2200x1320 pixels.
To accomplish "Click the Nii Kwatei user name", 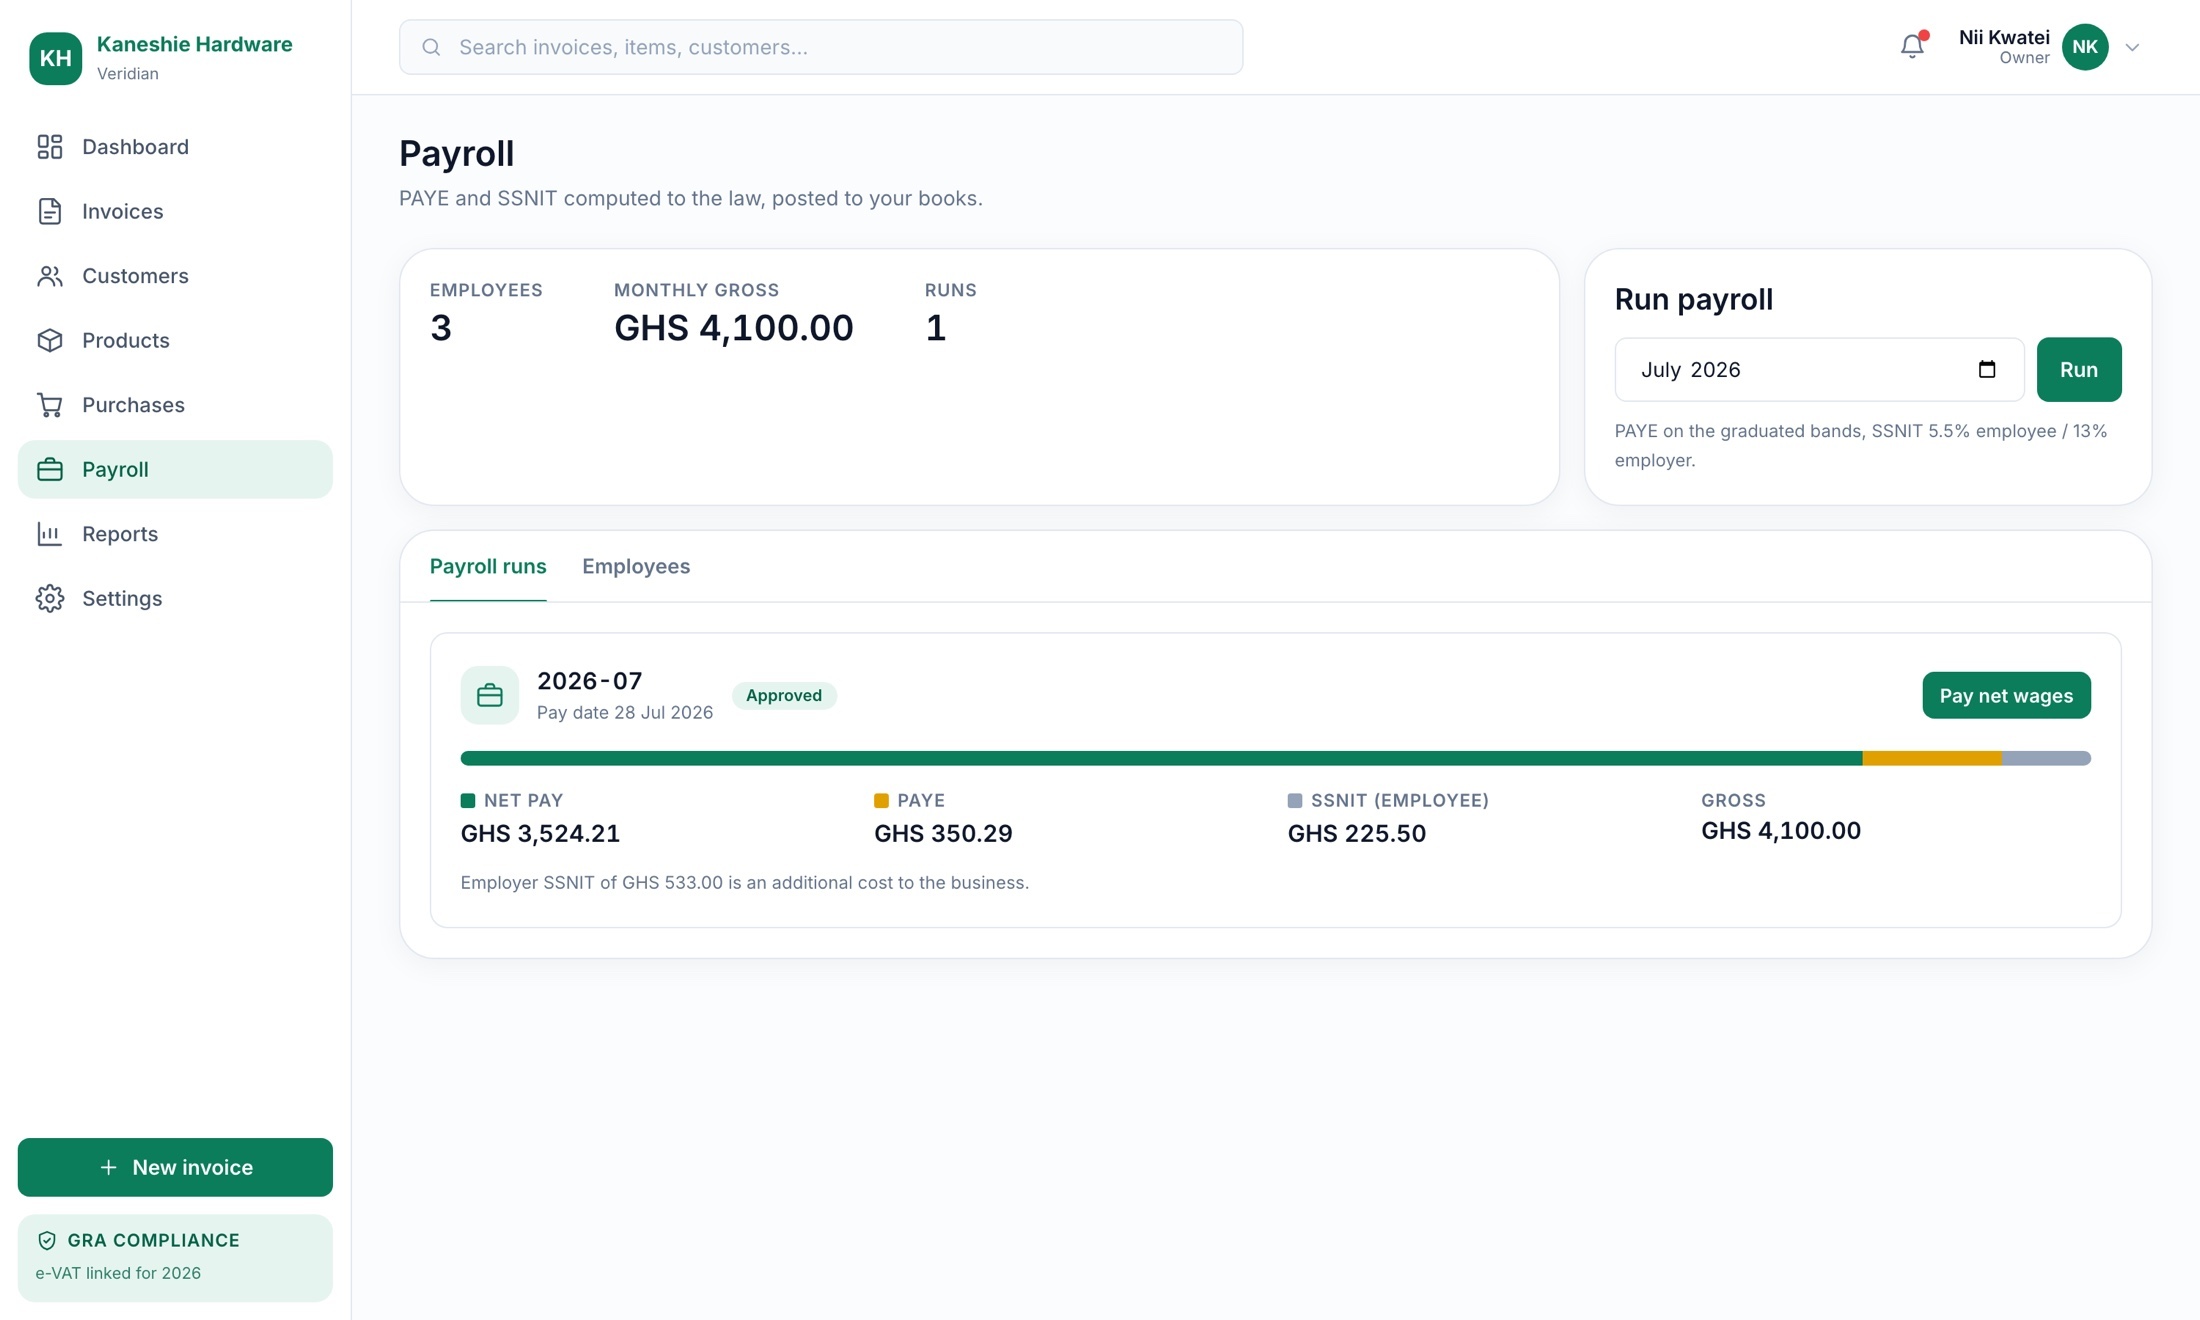I will pyautogui.click(x=2004, y=37).
